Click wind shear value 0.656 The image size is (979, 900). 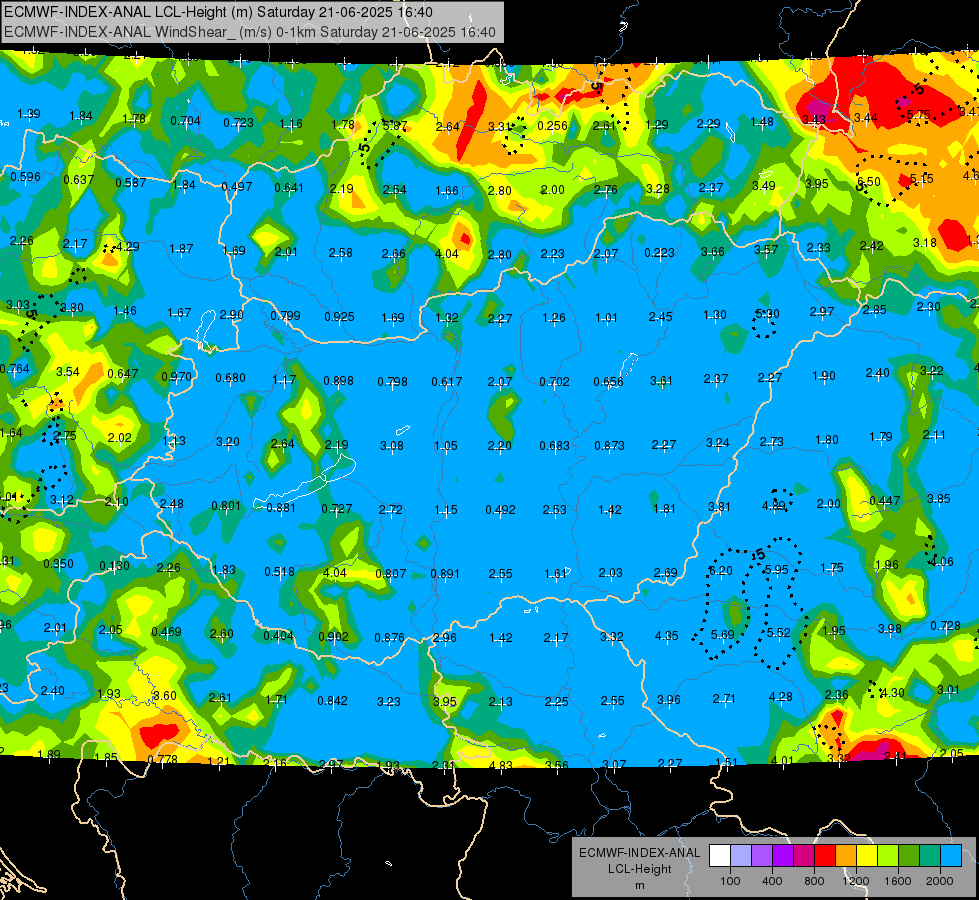point(608,382)
